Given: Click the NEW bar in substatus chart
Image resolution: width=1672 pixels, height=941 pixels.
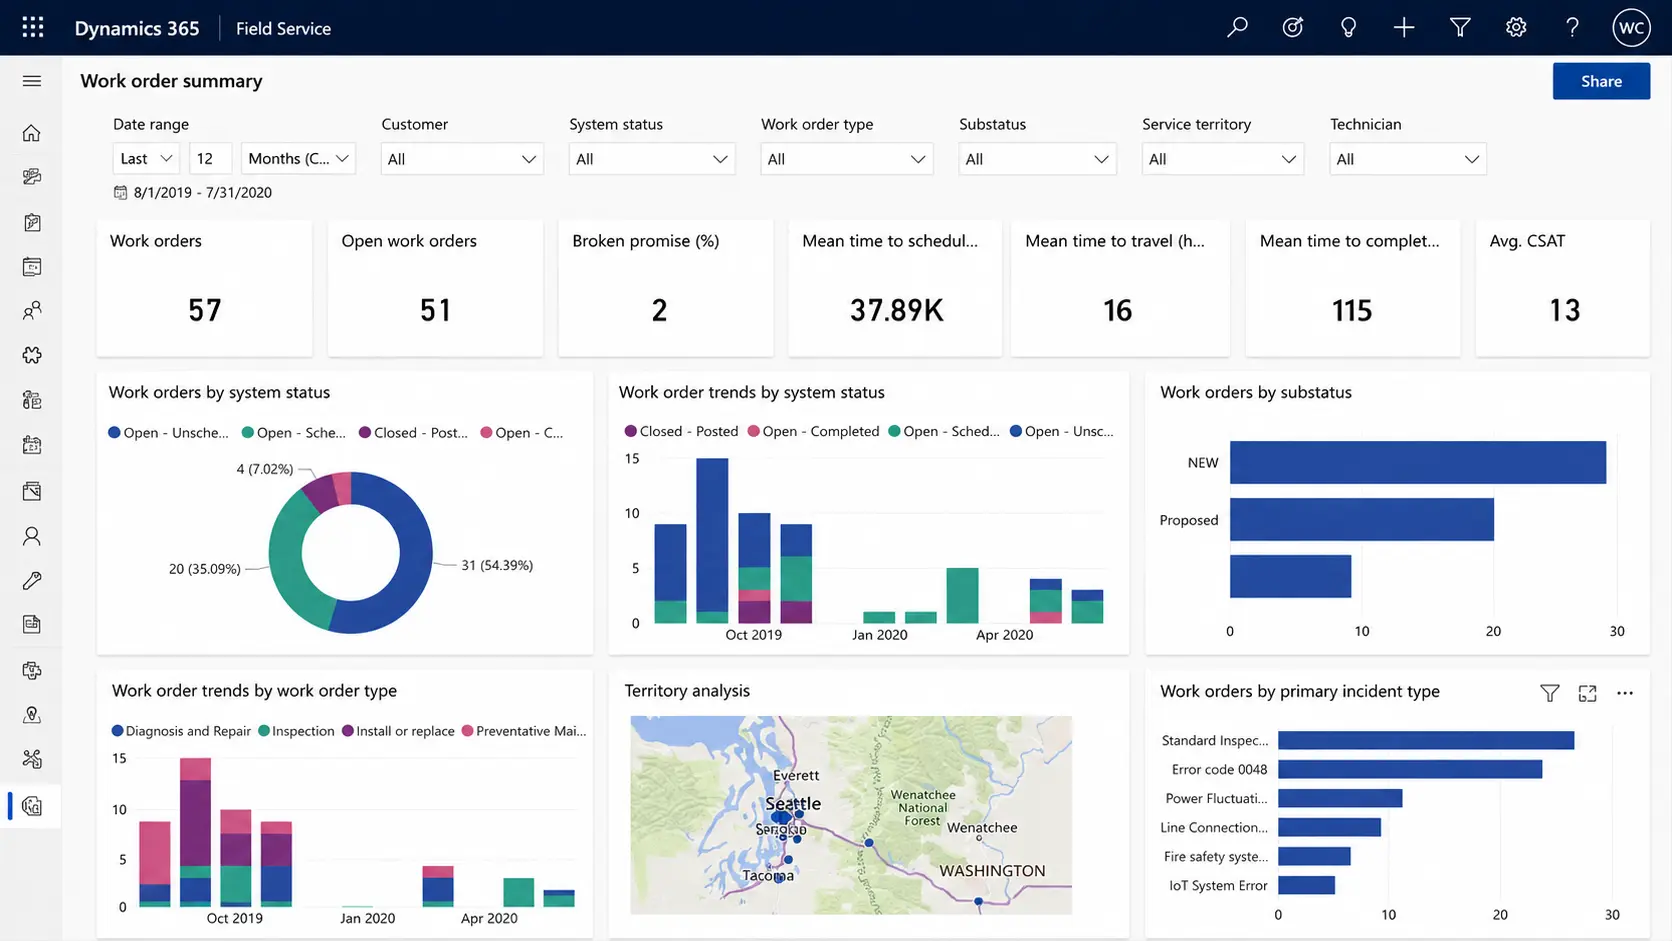Looking at the screenshot, I should click(1418, 462).
